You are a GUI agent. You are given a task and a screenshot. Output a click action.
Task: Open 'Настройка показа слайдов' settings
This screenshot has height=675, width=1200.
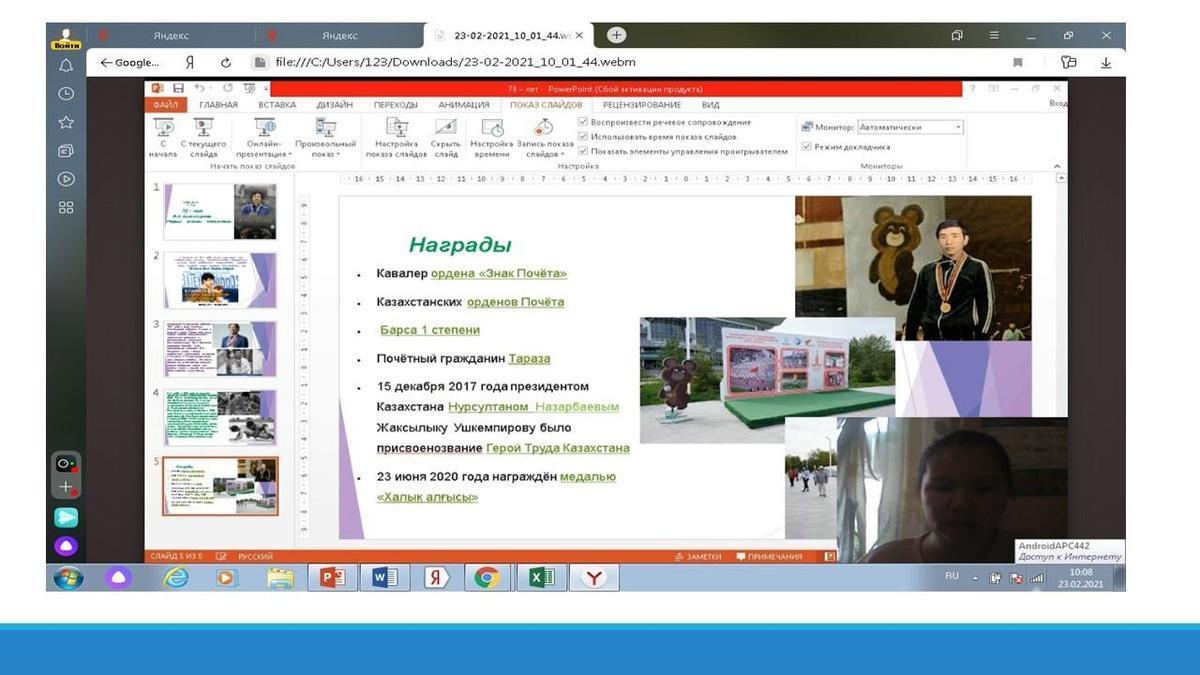coord(396,129)
